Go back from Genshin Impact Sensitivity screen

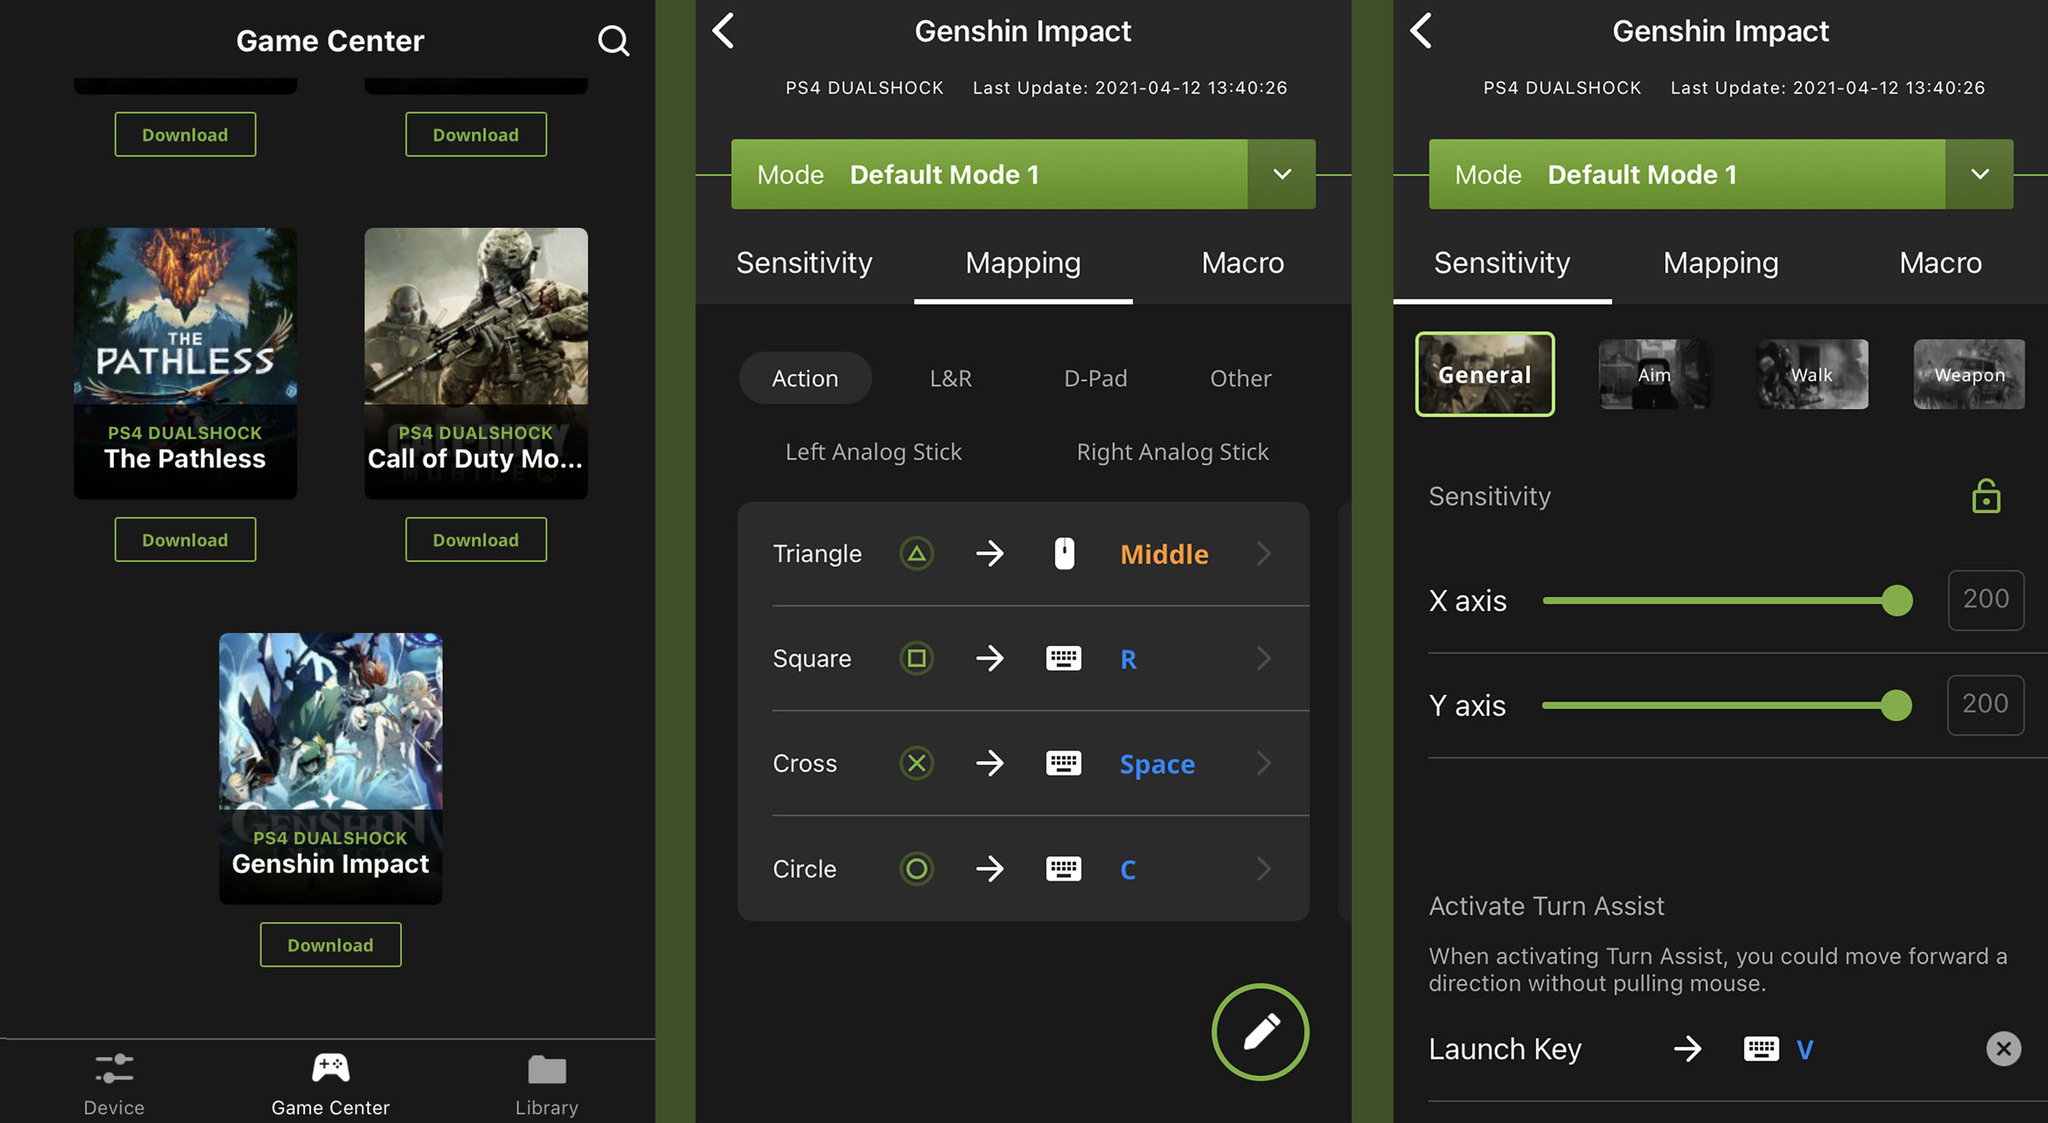[x=1421, y=31]
